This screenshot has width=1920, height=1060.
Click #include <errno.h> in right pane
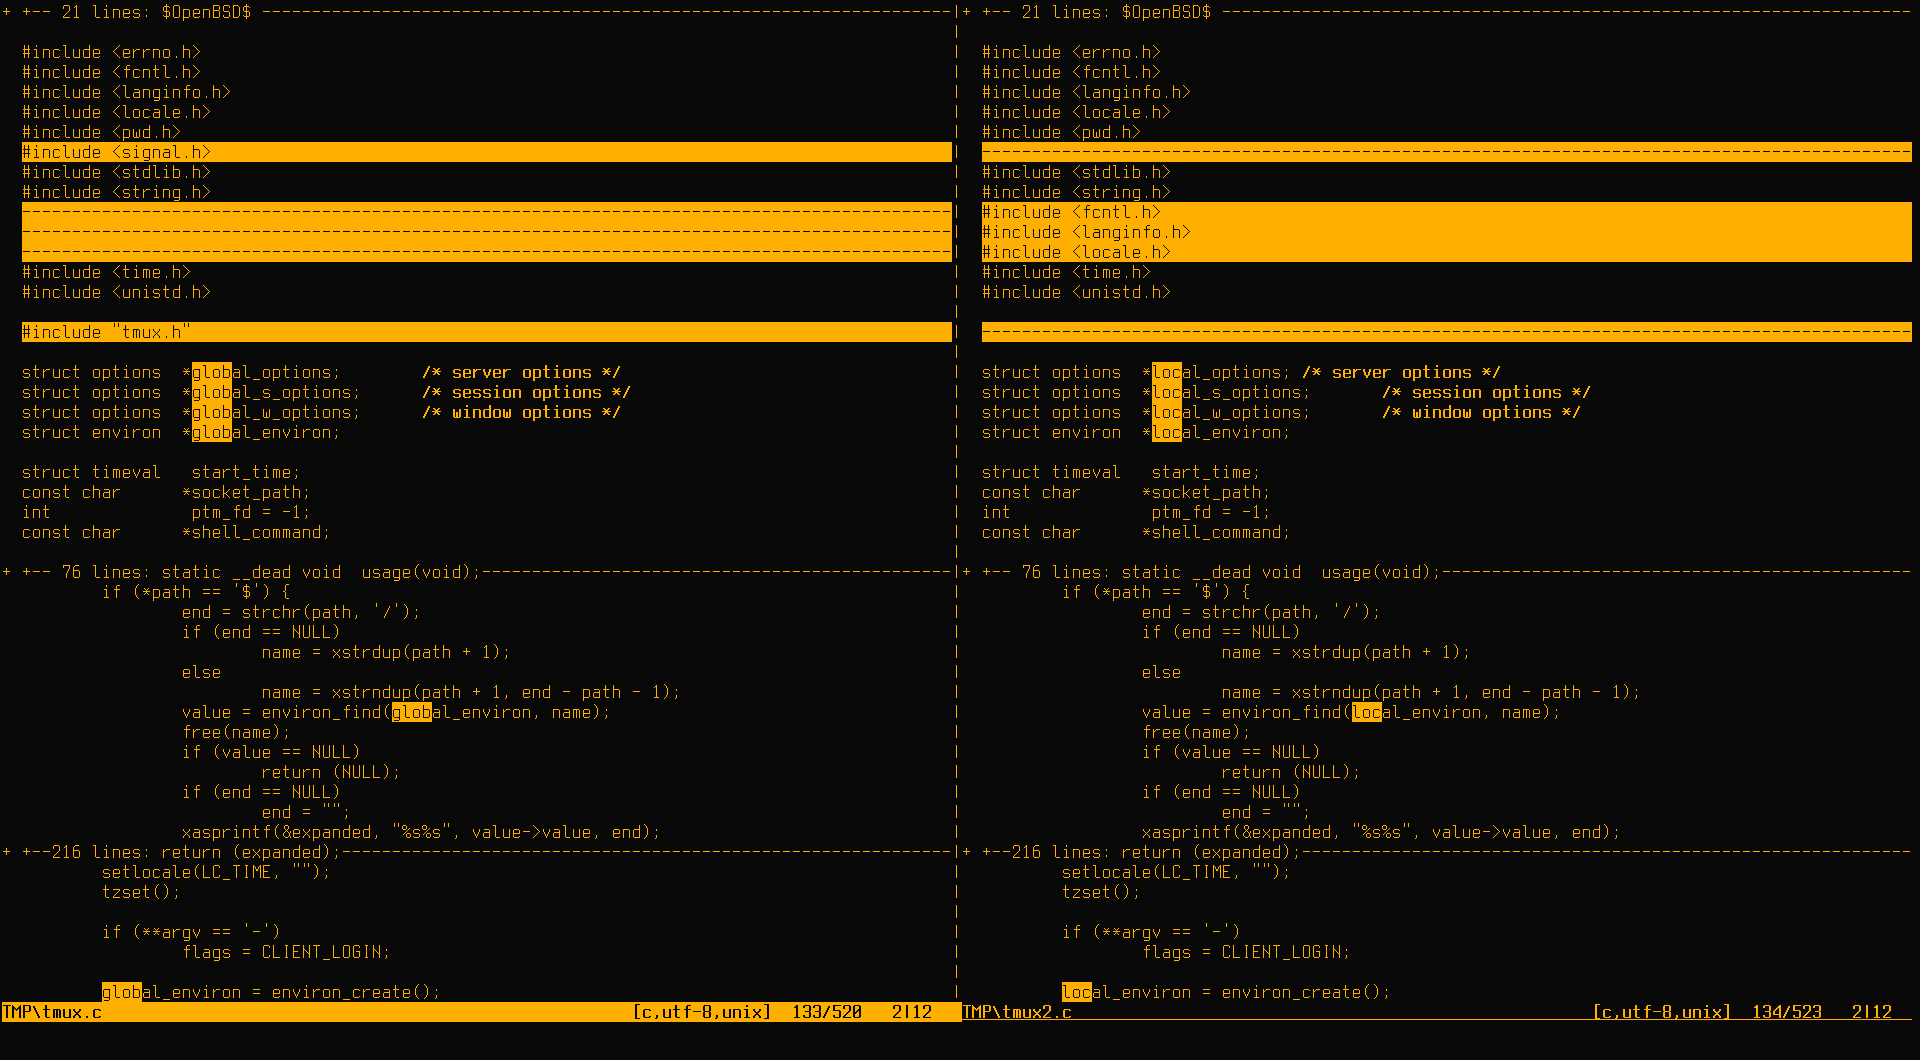[x=1072, y=52]
